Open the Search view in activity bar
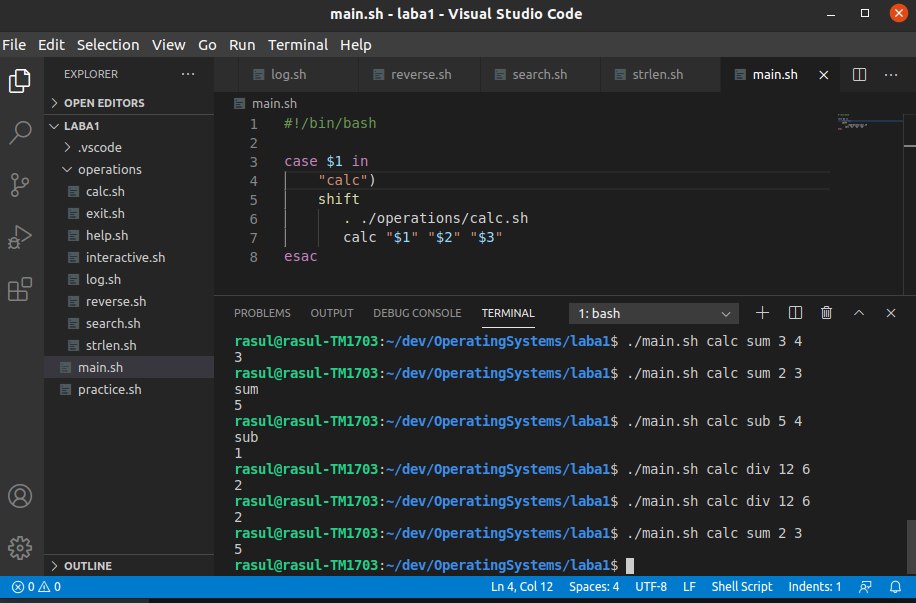The height and width of the screenshot is (603, 916). (20, 133)
